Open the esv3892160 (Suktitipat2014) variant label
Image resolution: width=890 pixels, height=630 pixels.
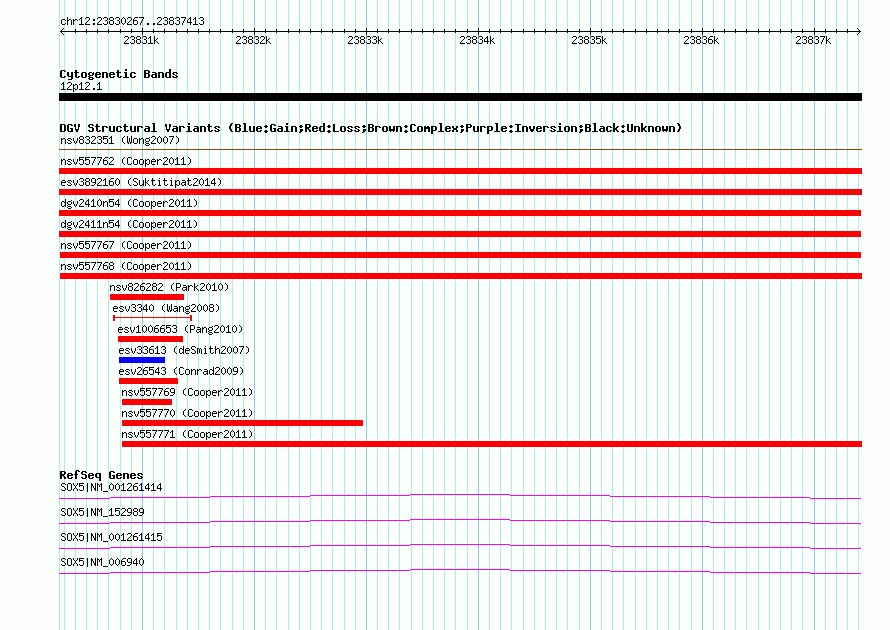coord(141,182)
